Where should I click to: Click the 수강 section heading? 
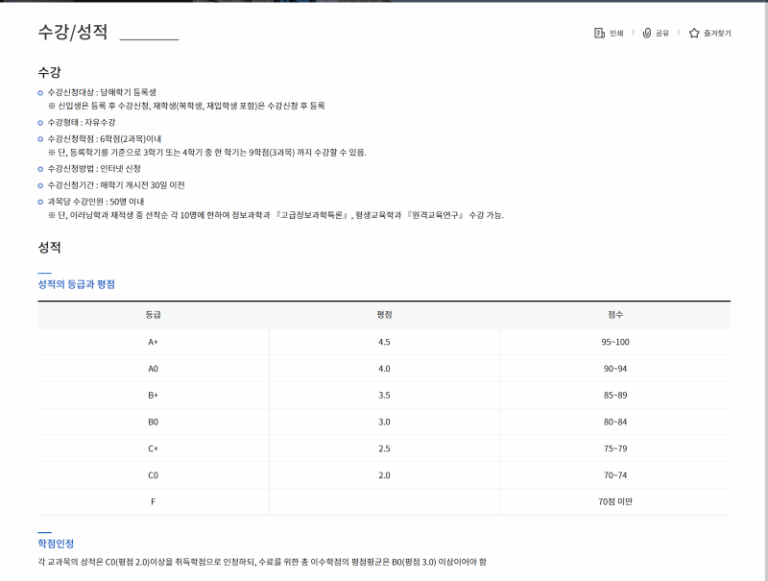tap(50, 72)
